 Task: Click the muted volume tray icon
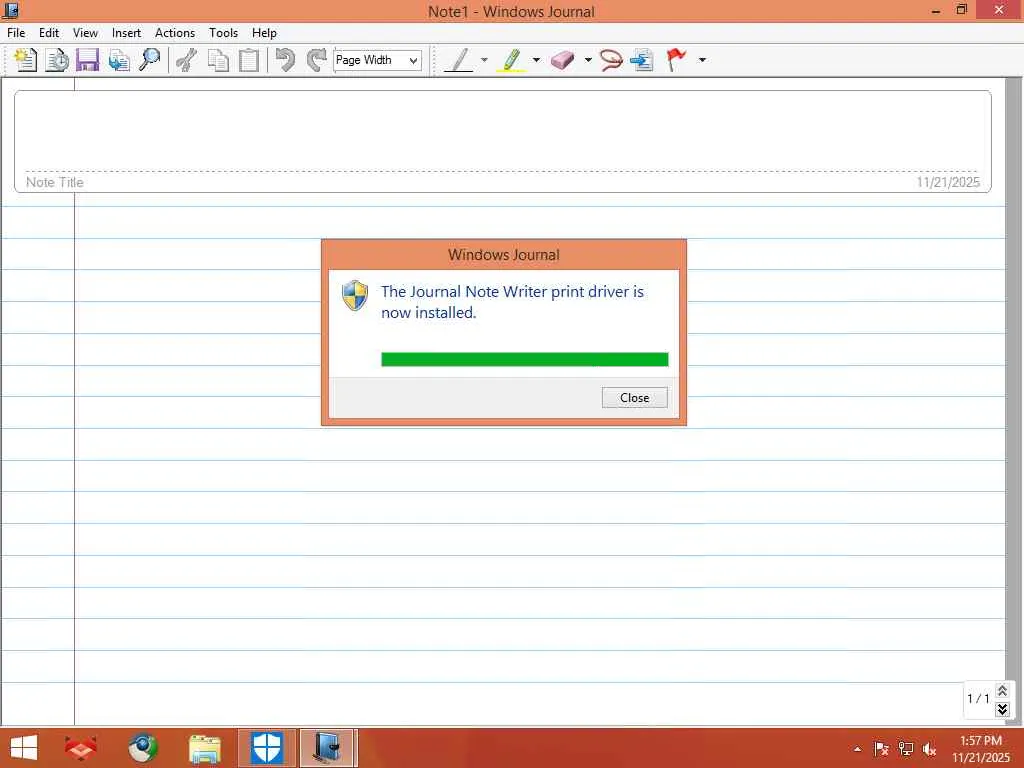[x=929, y=749]
